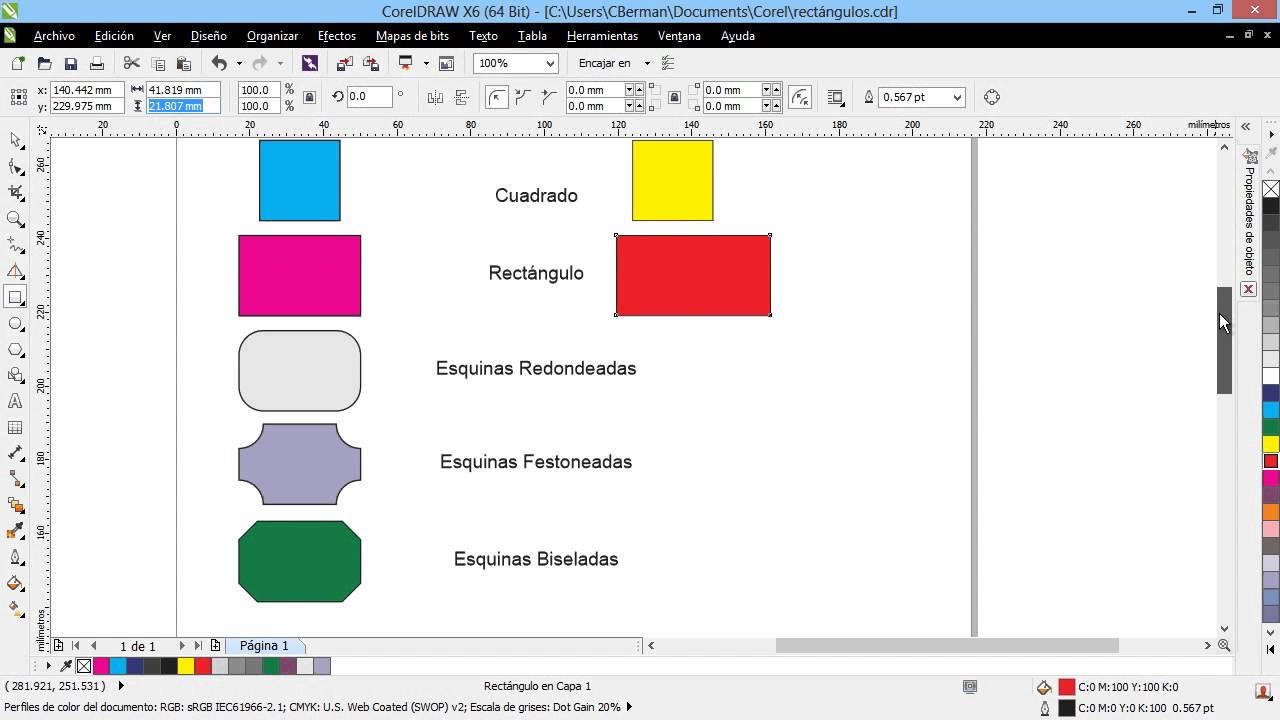Select the Blend effects tool
This screenshot has height=720, width=1280.
[x=15, y=505]
